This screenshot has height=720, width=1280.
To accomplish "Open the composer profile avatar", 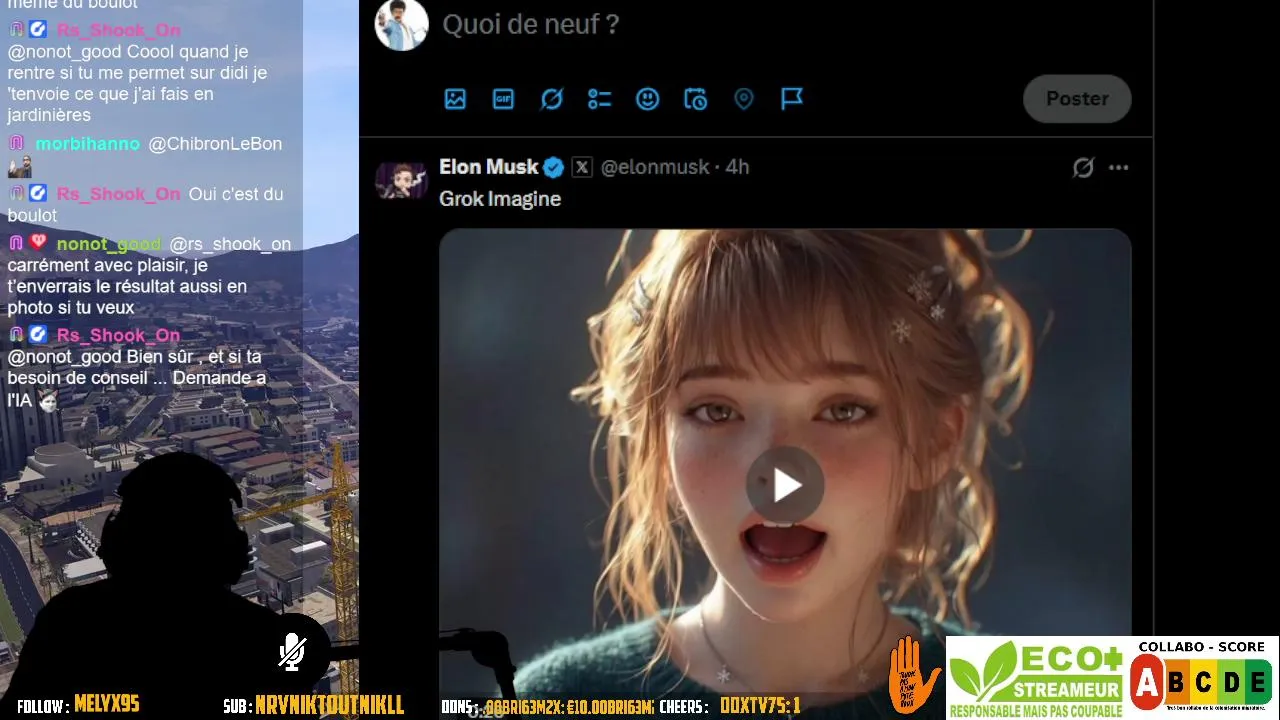I will pos(401,24).
